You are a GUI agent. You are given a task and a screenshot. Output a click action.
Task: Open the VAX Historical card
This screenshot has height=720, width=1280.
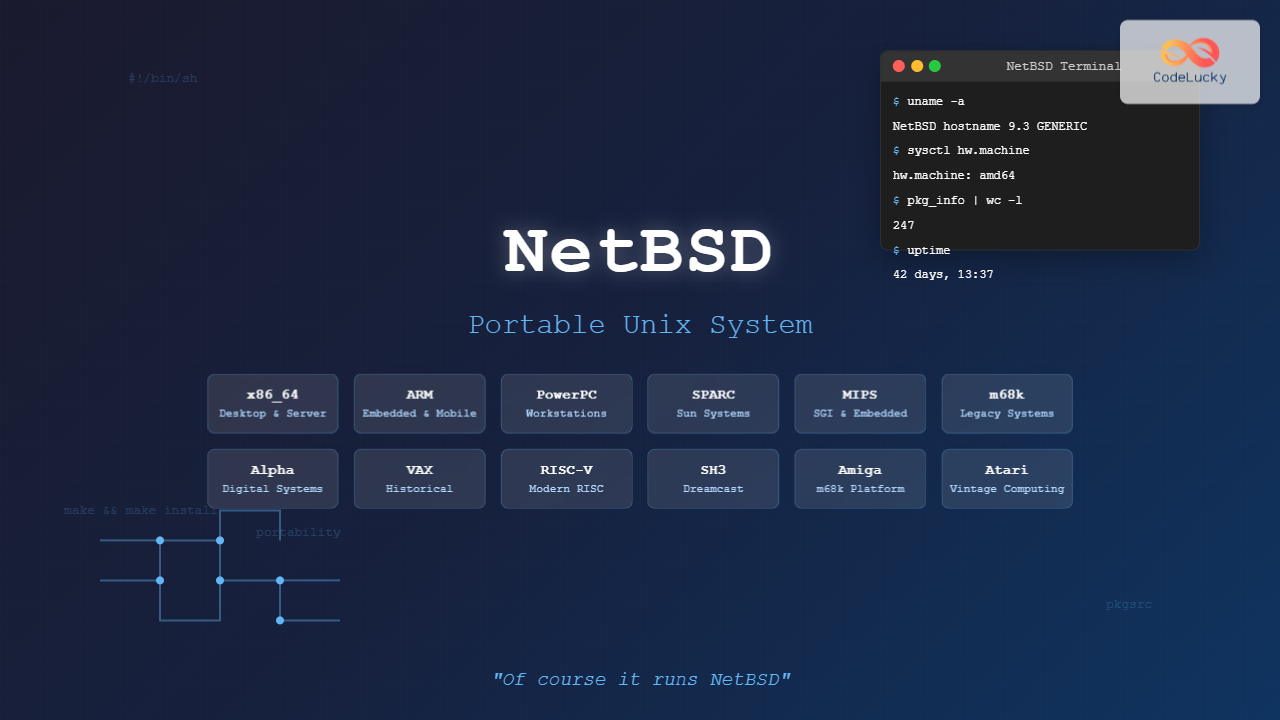pyautogui.click(x=419, y=479)
